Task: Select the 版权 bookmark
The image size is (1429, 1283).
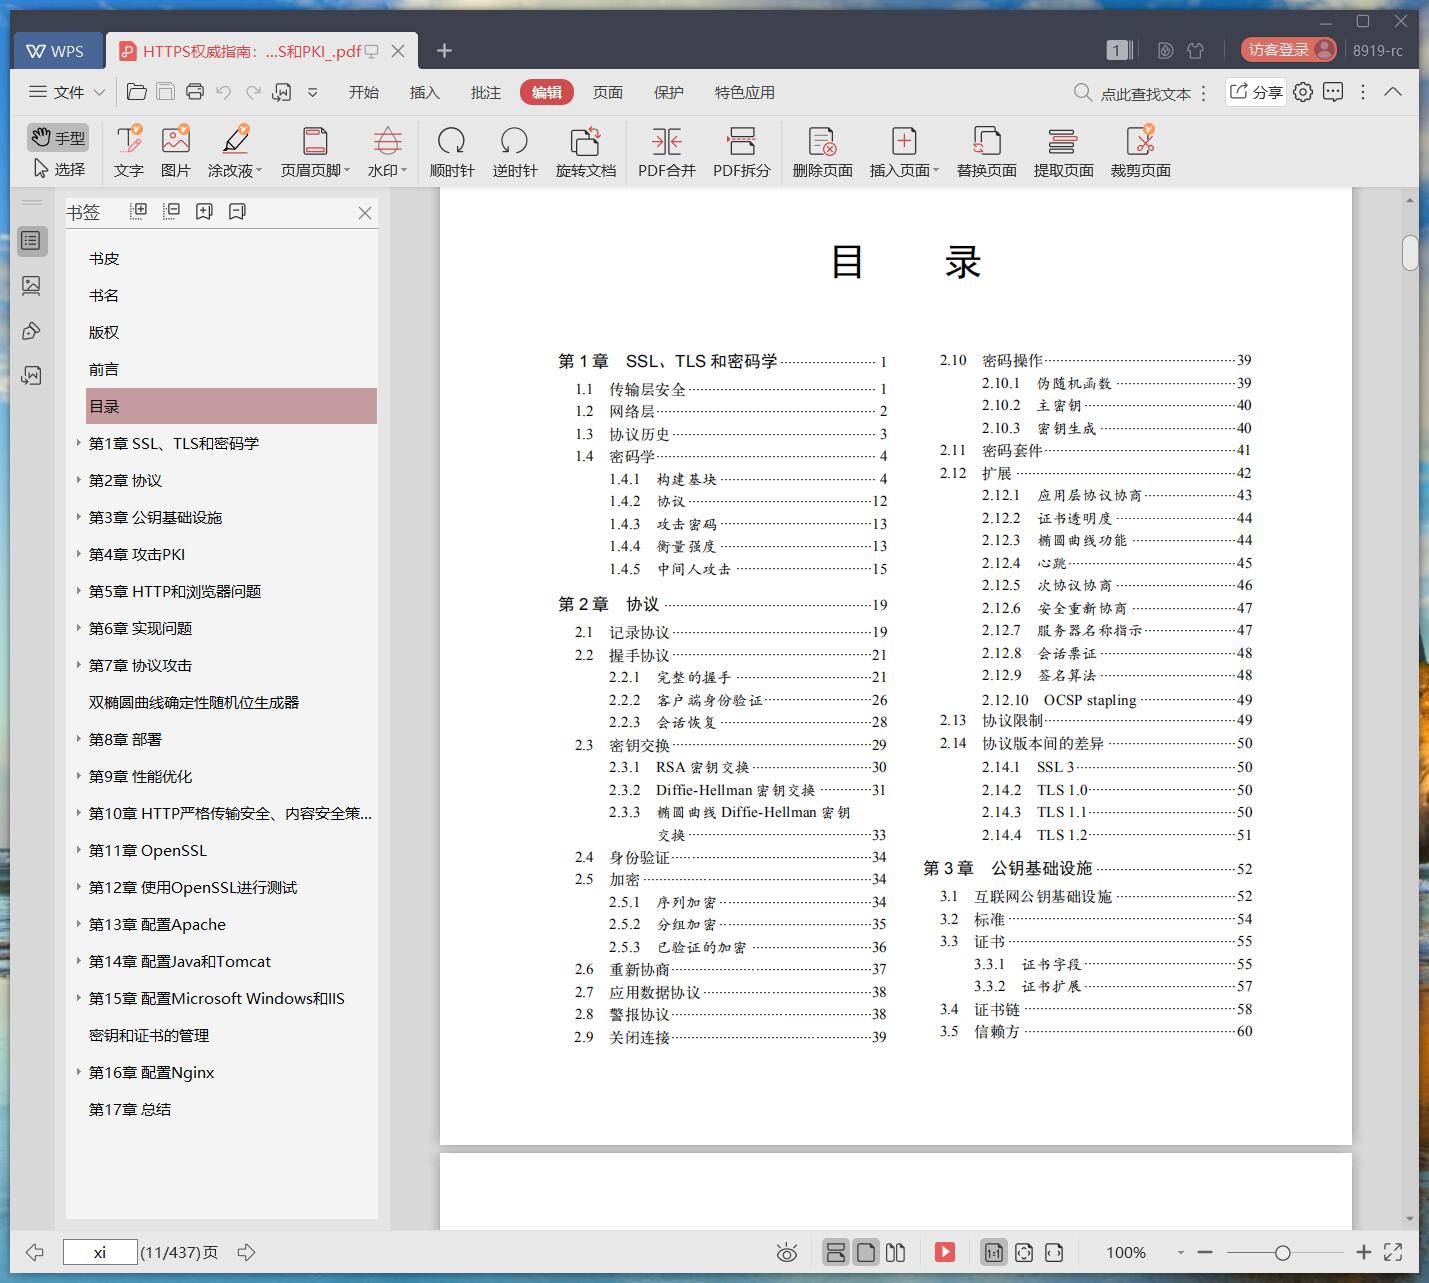Action: (104, 332)
